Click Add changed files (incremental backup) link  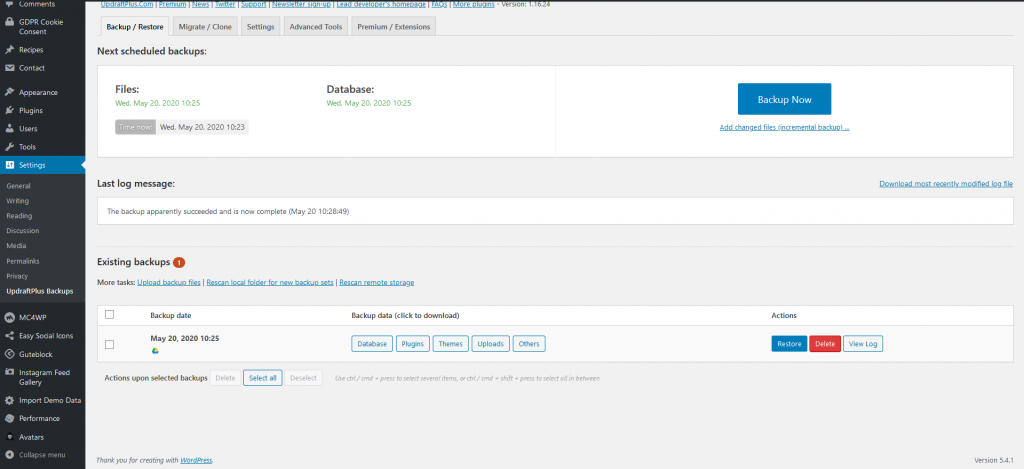pos(784,127)
